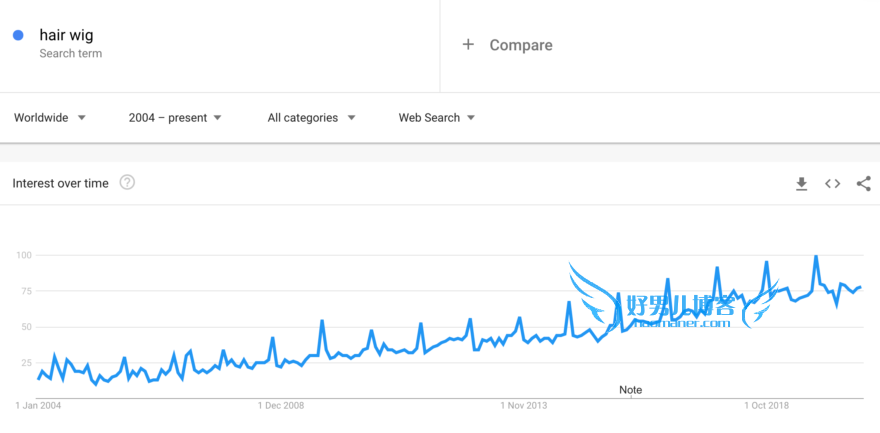
Task: Open help for Interest over time
Action: [x=127, y=182]
